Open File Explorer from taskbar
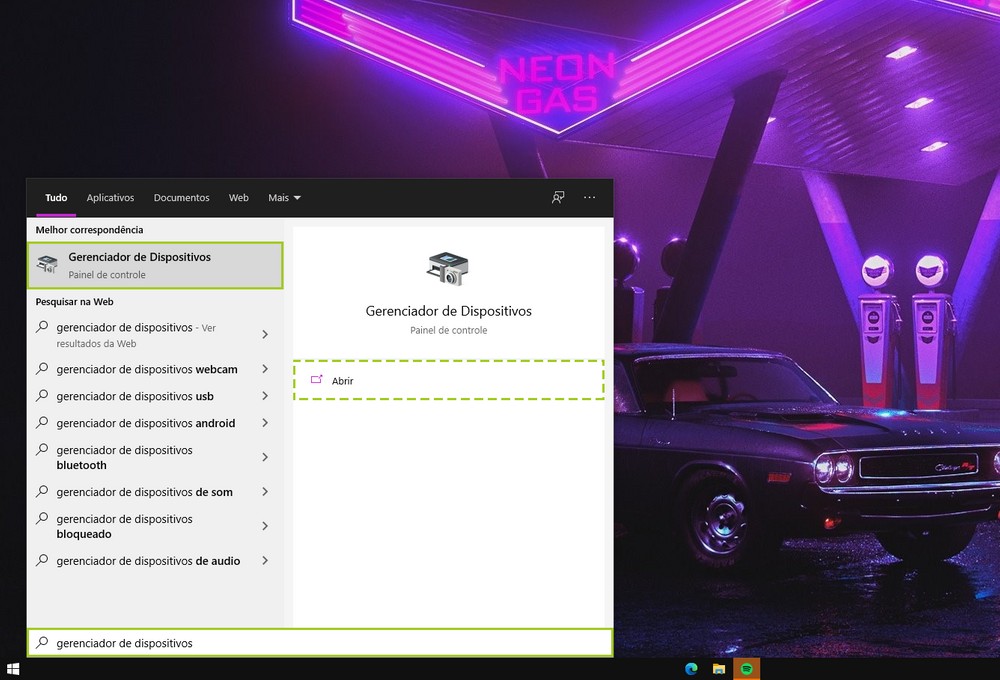Screen dimensions: 1000x680 click(x=719, y=669)
